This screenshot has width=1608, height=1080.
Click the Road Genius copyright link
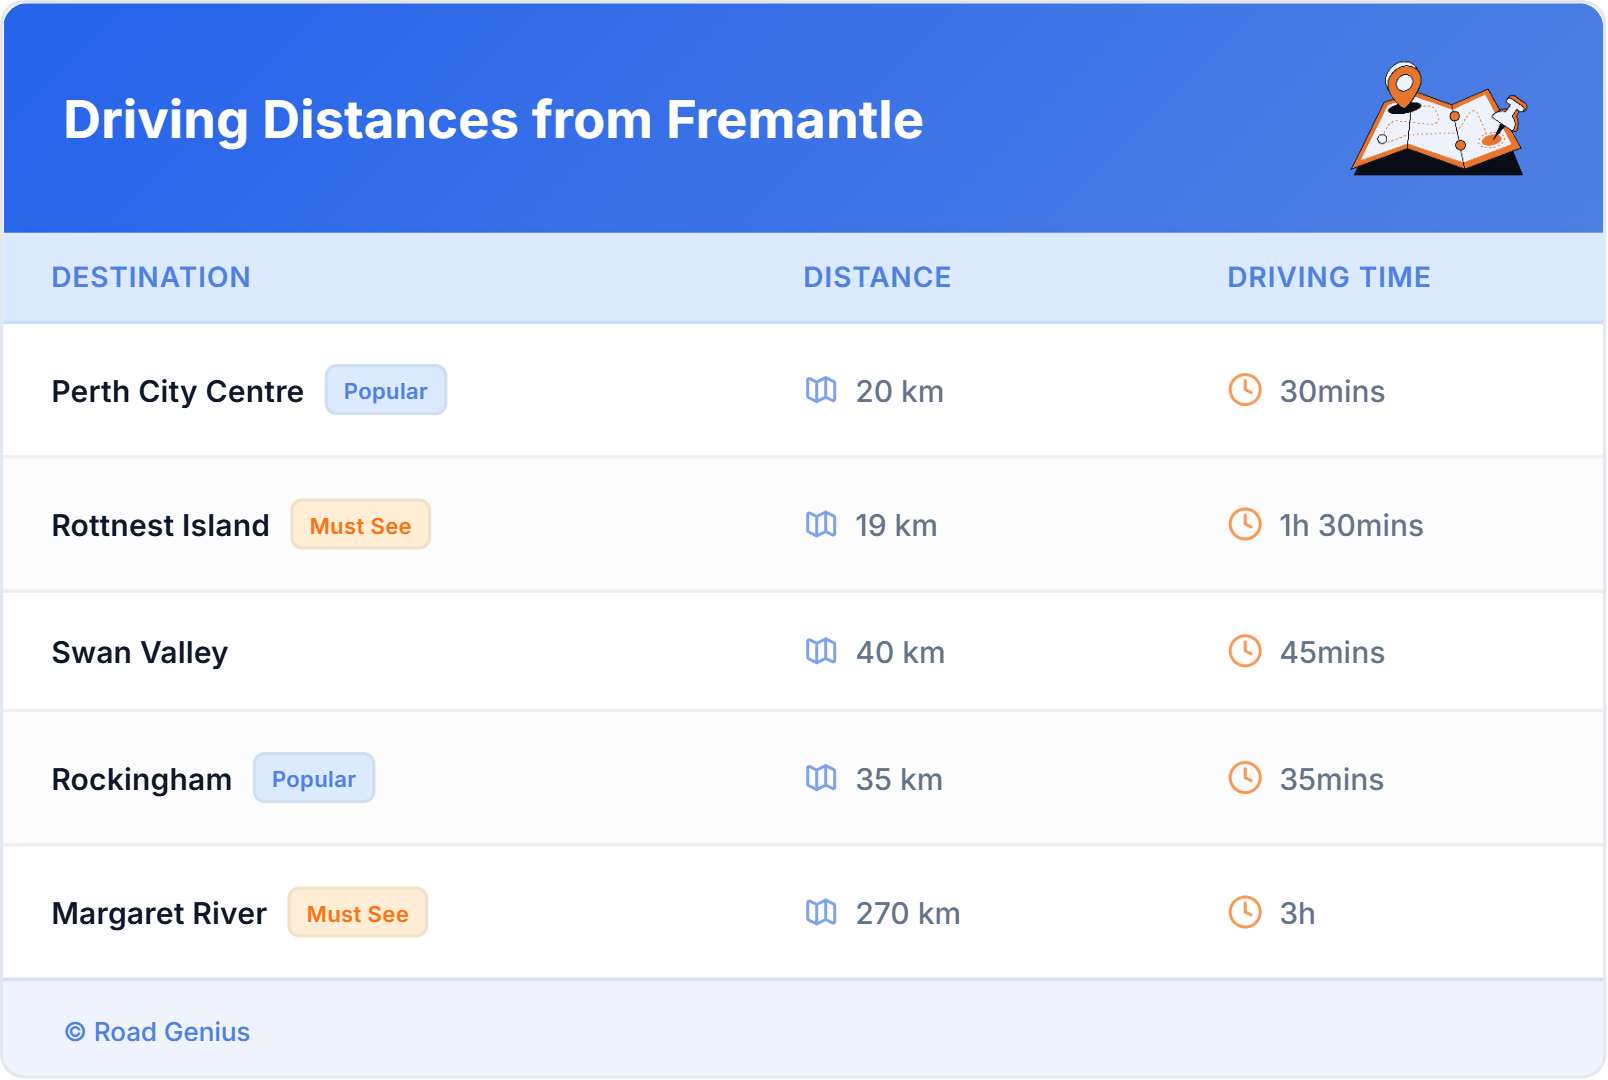coord(157,1031)
